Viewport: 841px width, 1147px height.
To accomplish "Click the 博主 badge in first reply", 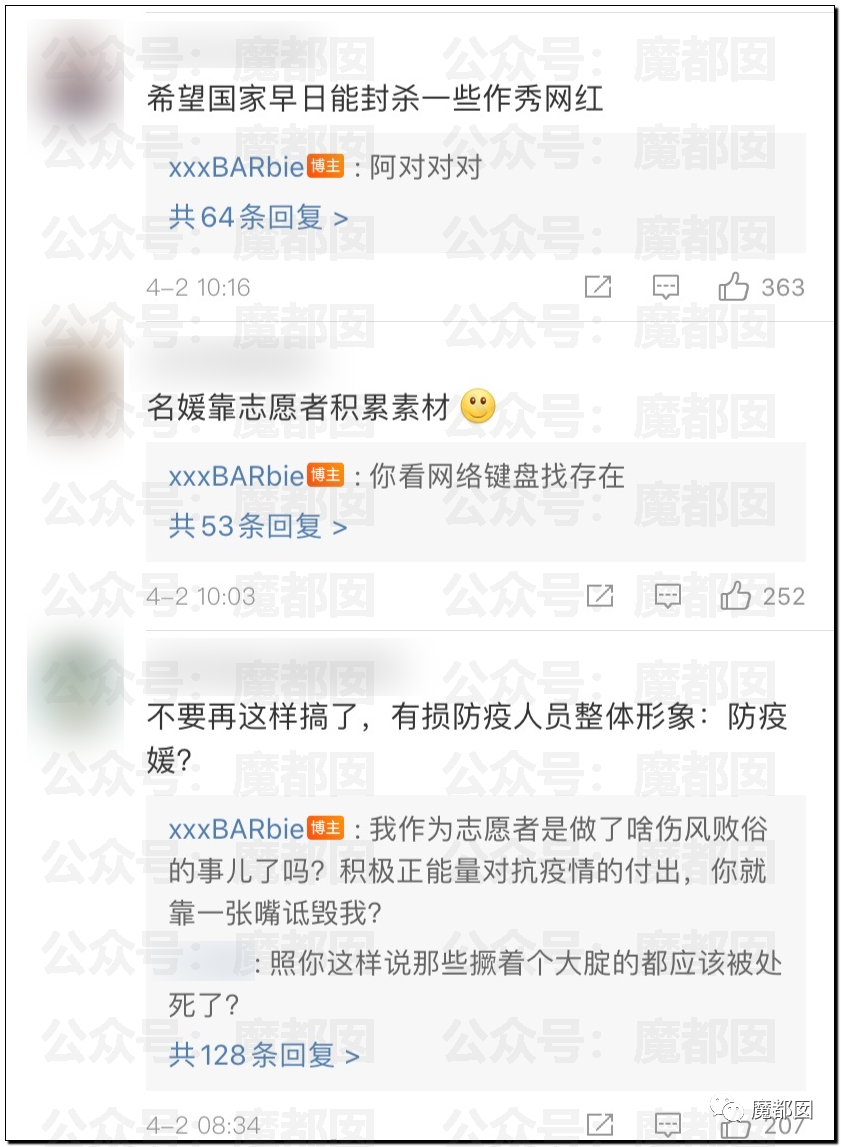I will [325, 166].
